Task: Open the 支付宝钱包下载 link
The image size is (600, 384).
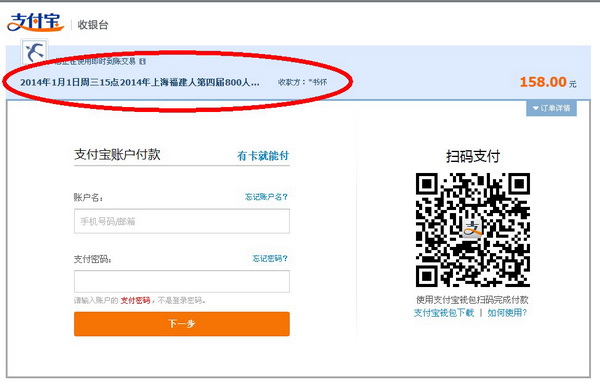Action: (444, 313)
